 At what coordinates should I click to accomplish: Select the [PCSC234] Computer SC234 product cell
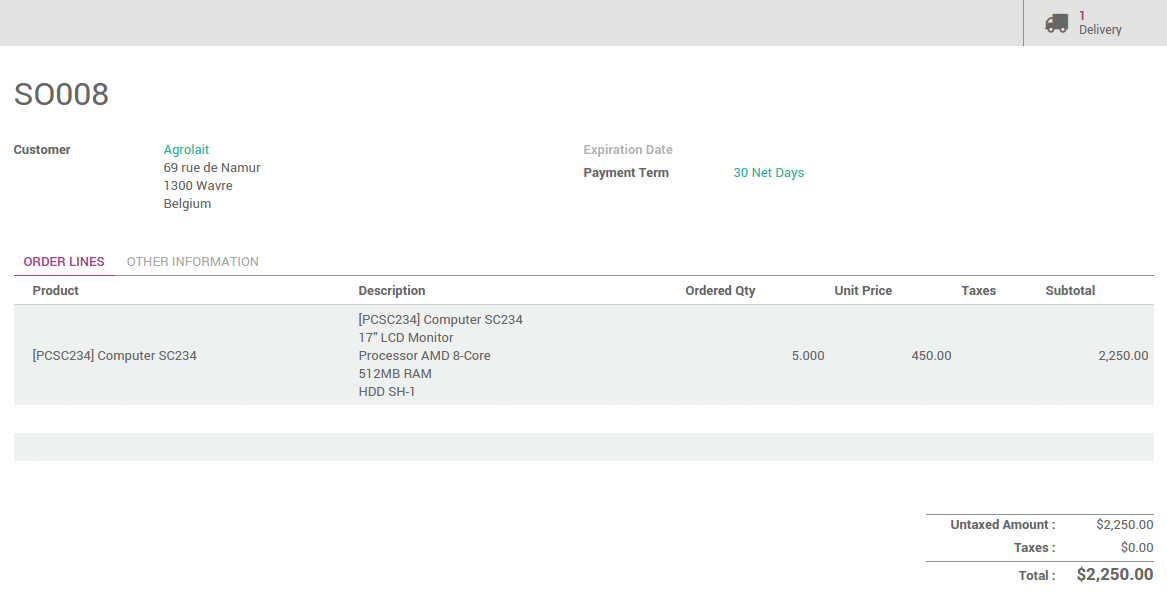pos(115,355)
